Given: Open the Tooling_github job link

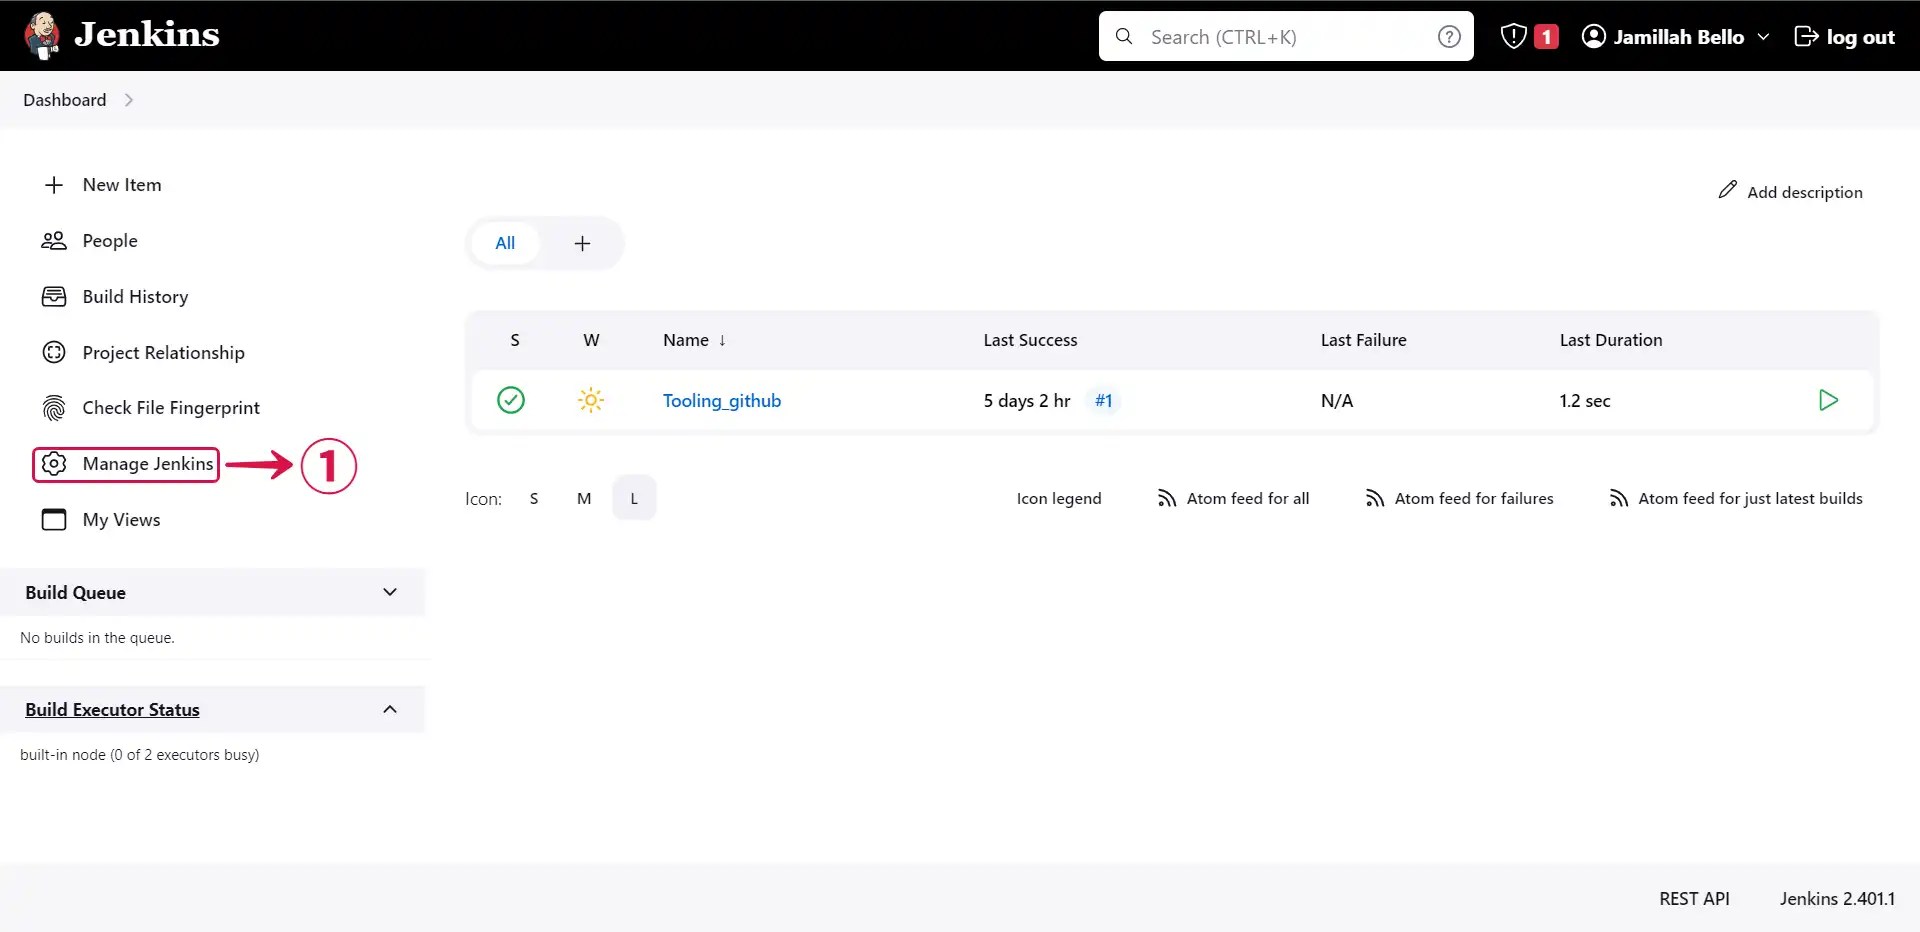Looking at the screenshot, I should (x=721, y=400).
